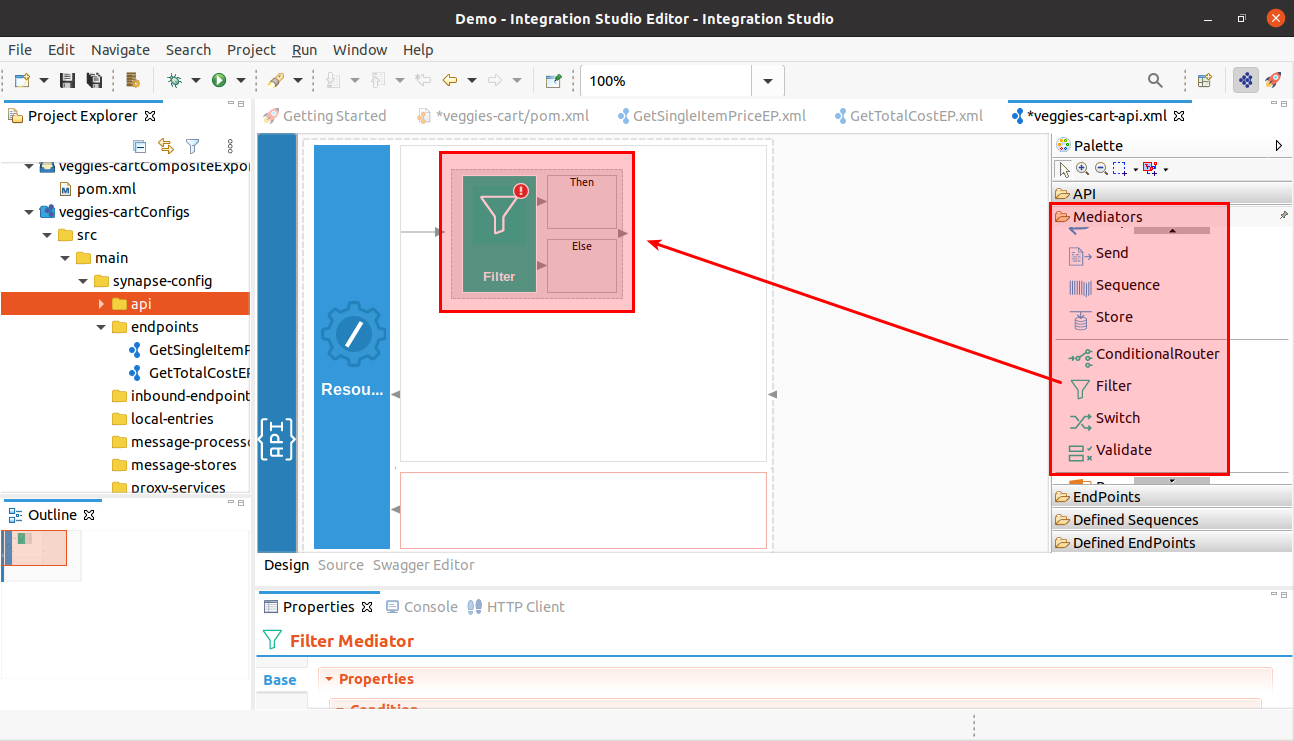The height and width of the screenshot is (741, 1294).
Task: Open the Navigate menu
Action: [x=120, y=50]
